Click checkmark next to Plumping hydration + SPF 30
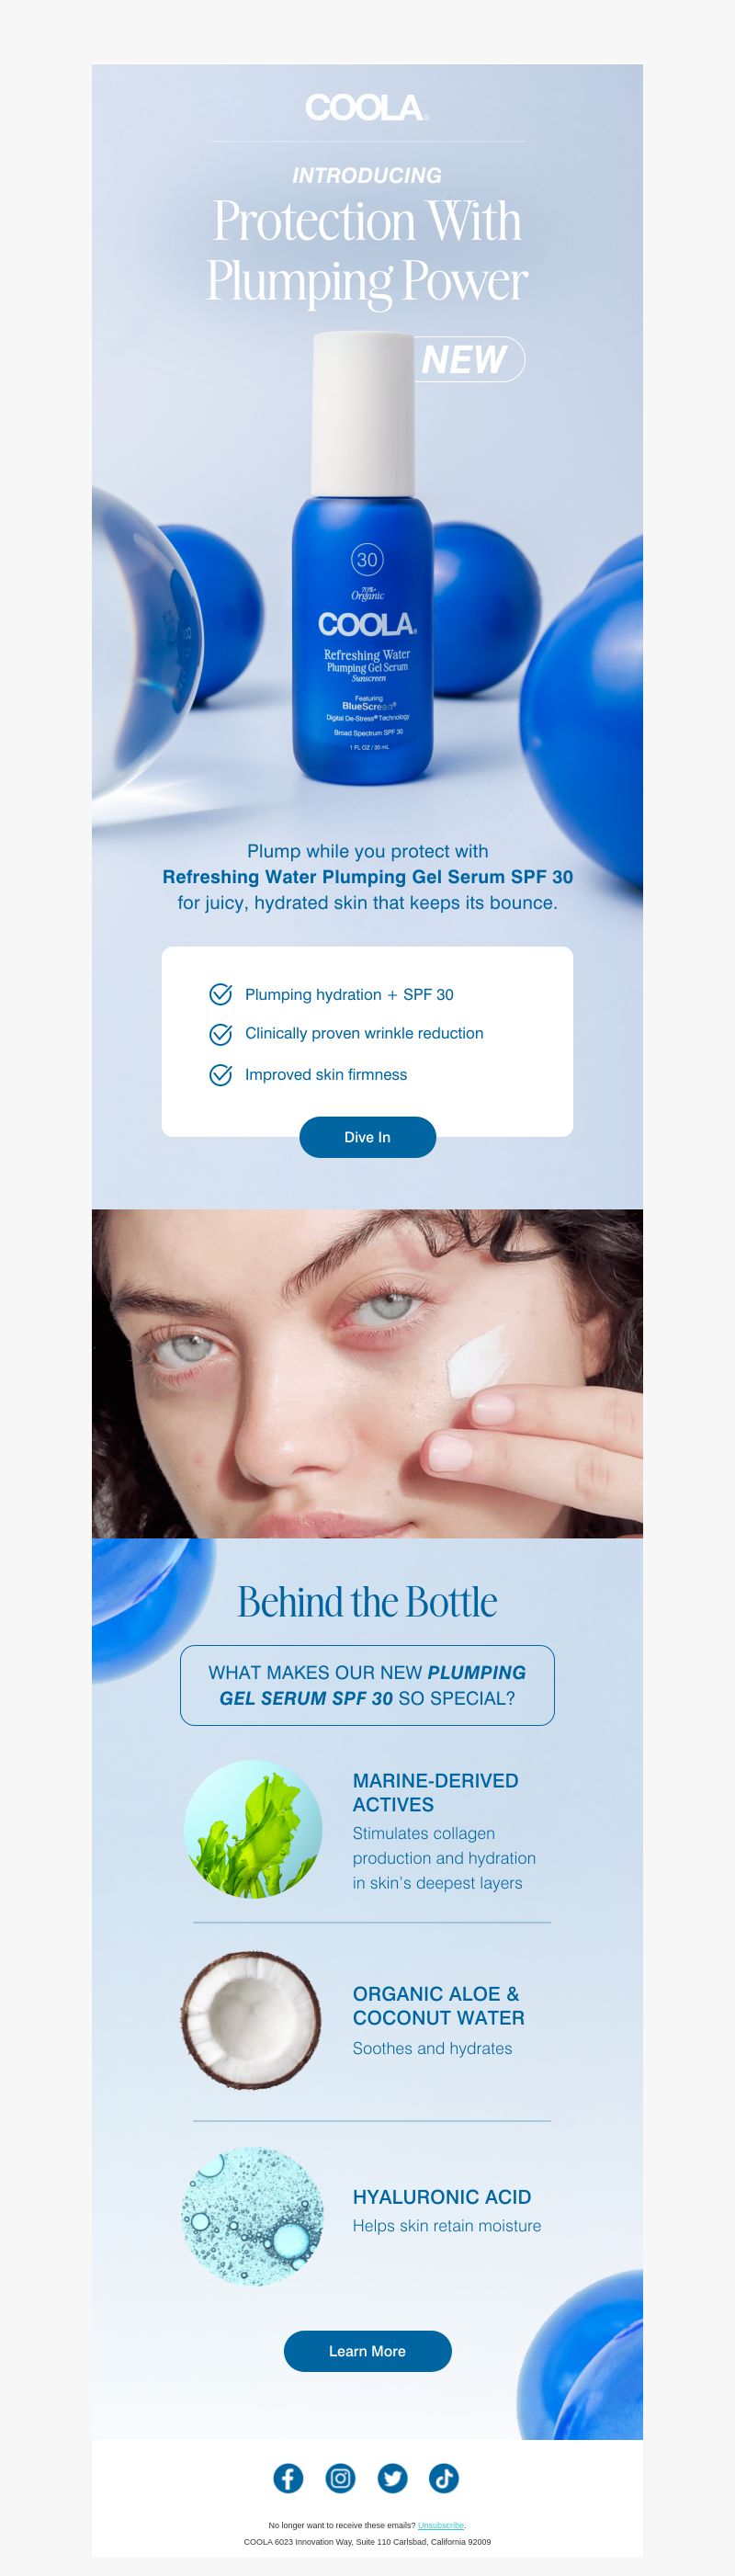Viewport: 735px width, 2576px height. coord(220,994)
